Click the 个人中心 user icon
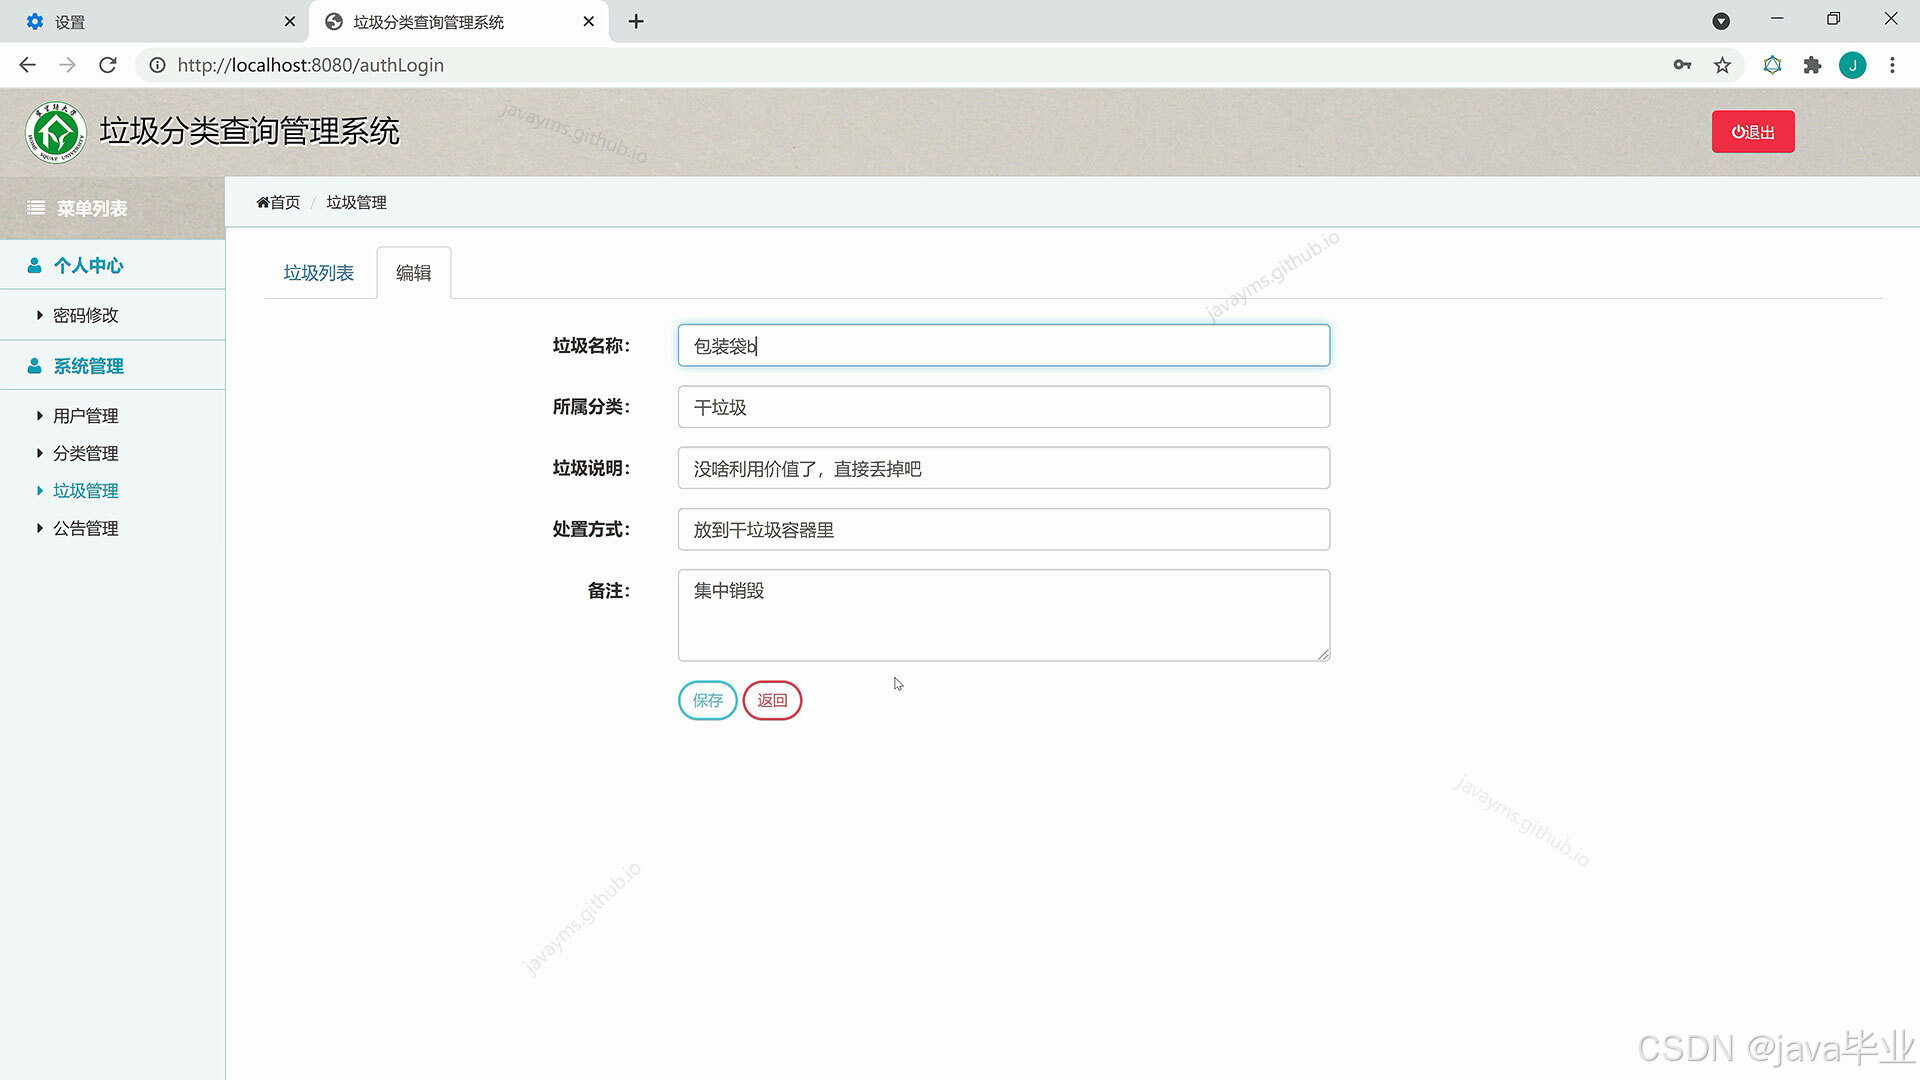Screen dimensions: 1920x1080 pyautogui.click(x=34, y=265)
